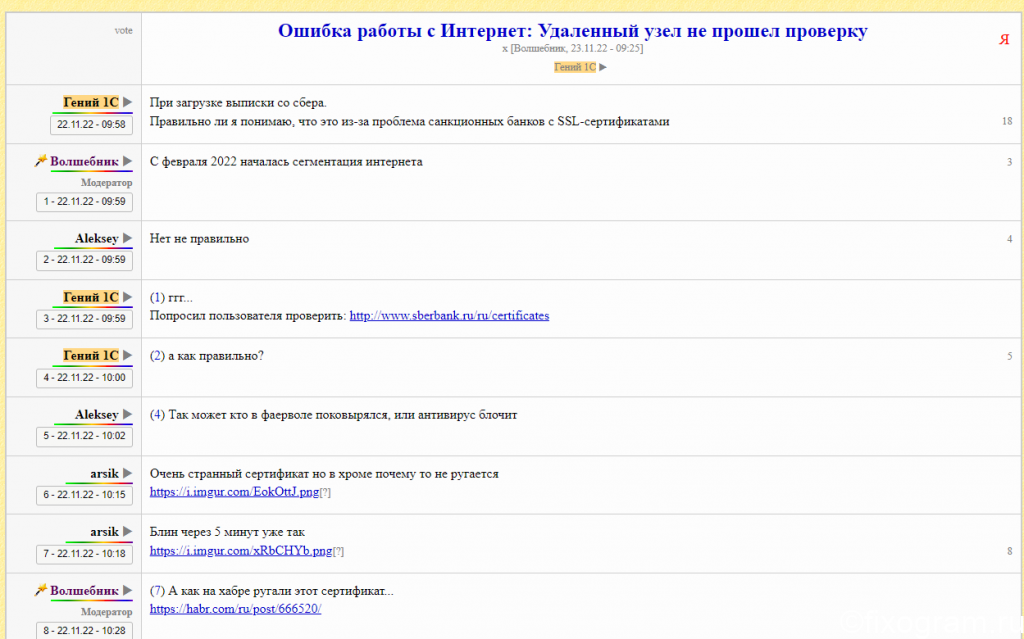This screenshot has height=639, width=1024.
Task: Expand the arrow beside Гений 1С in the first post
Action: click(x=127, y=102)
